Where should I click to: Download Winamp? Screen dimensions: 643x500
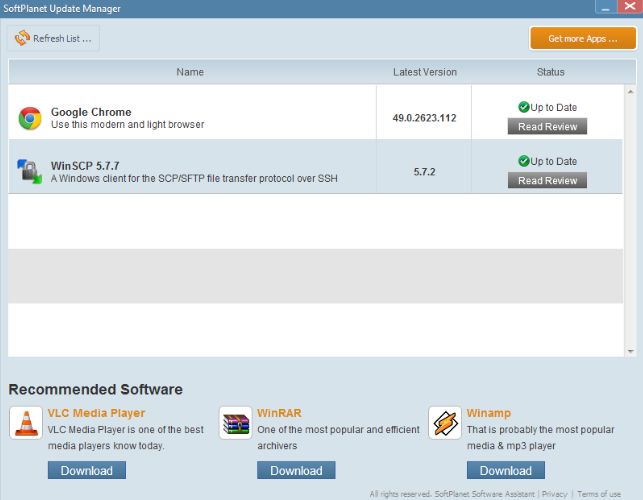click(x=506, y=470)
